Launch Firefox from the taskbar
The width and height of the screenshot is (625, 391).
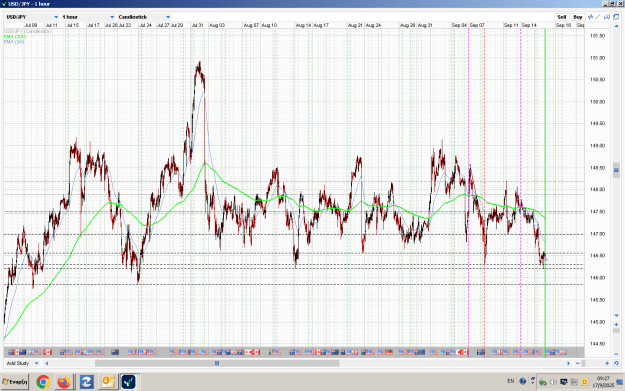pyautogui.click(x=64, y=382)
